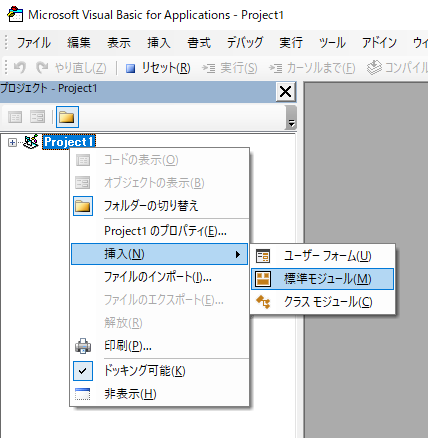Click the printer icon beside 印刷(P)
The width and height of the screenshot is (428, 438).
coord(83,346)
